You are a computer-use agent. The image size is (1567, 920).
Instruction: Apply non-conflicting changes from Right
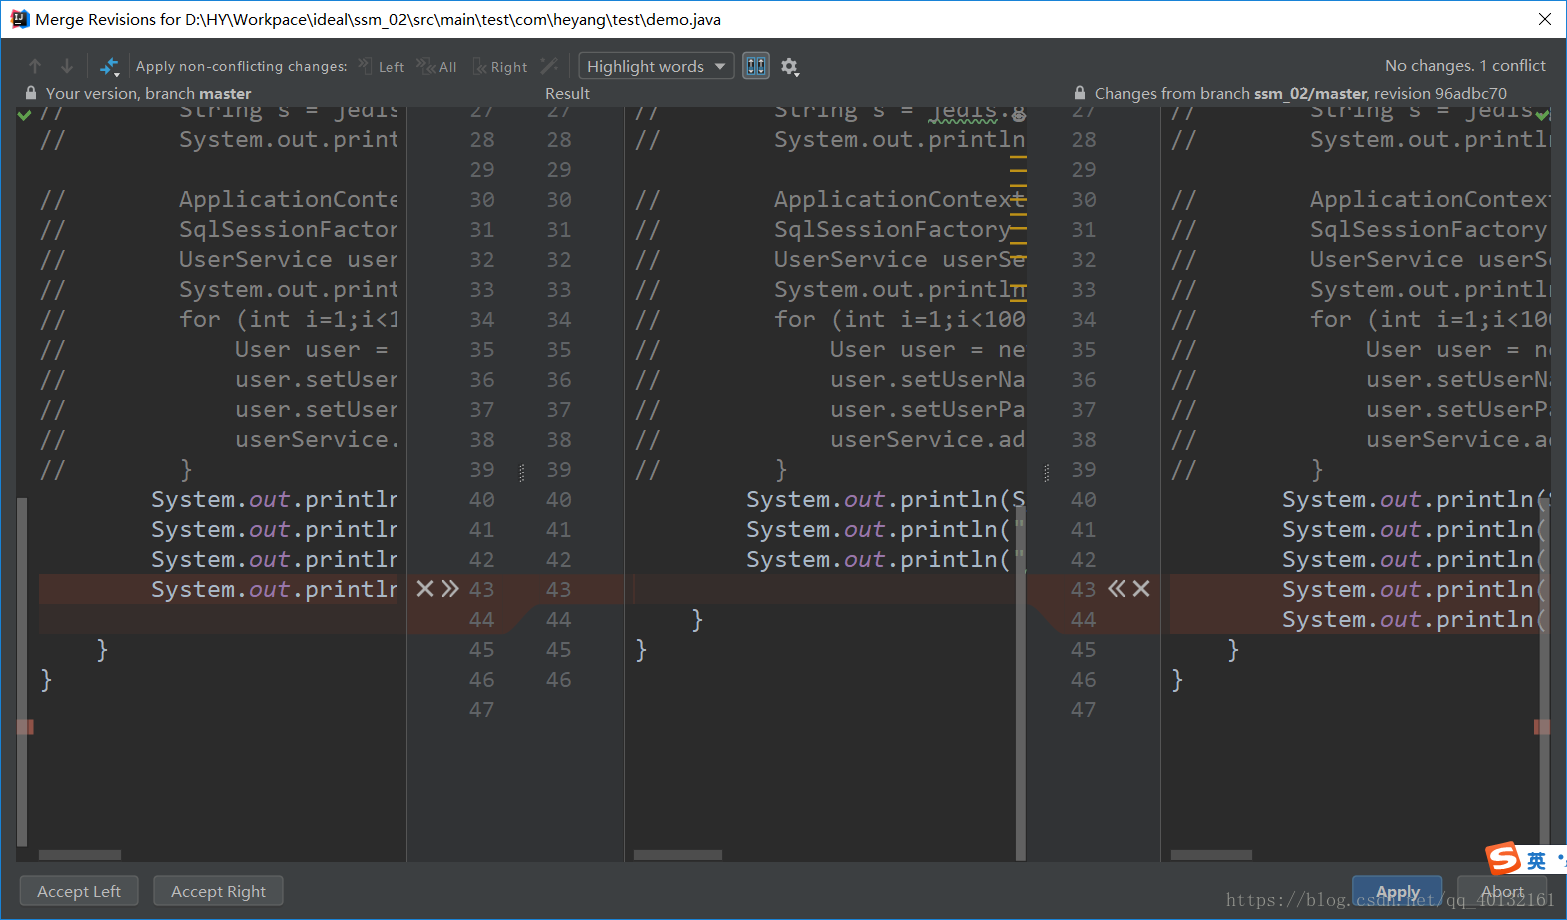(500, 67)
